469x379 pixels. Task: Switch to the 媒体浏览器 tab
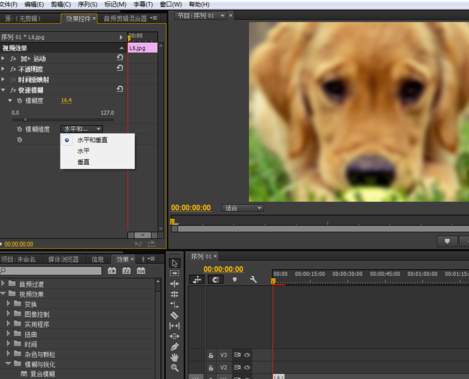pyautogui.click(x=63, y=259)
